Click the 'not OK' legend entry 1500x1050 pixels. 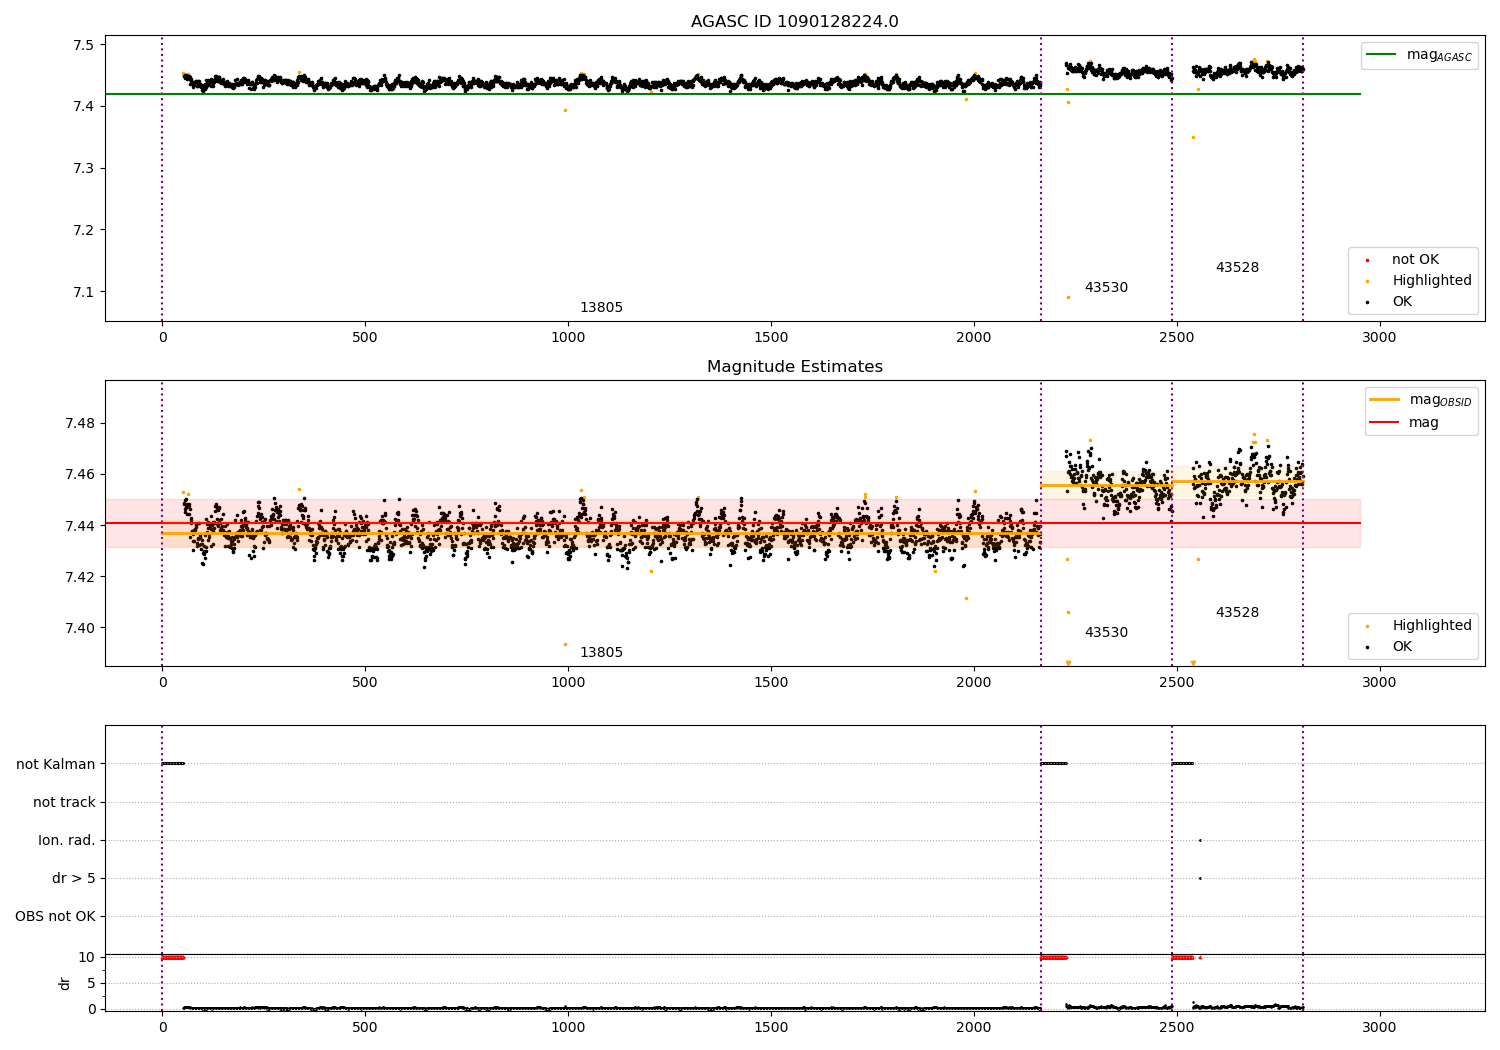click(1415, 260)
